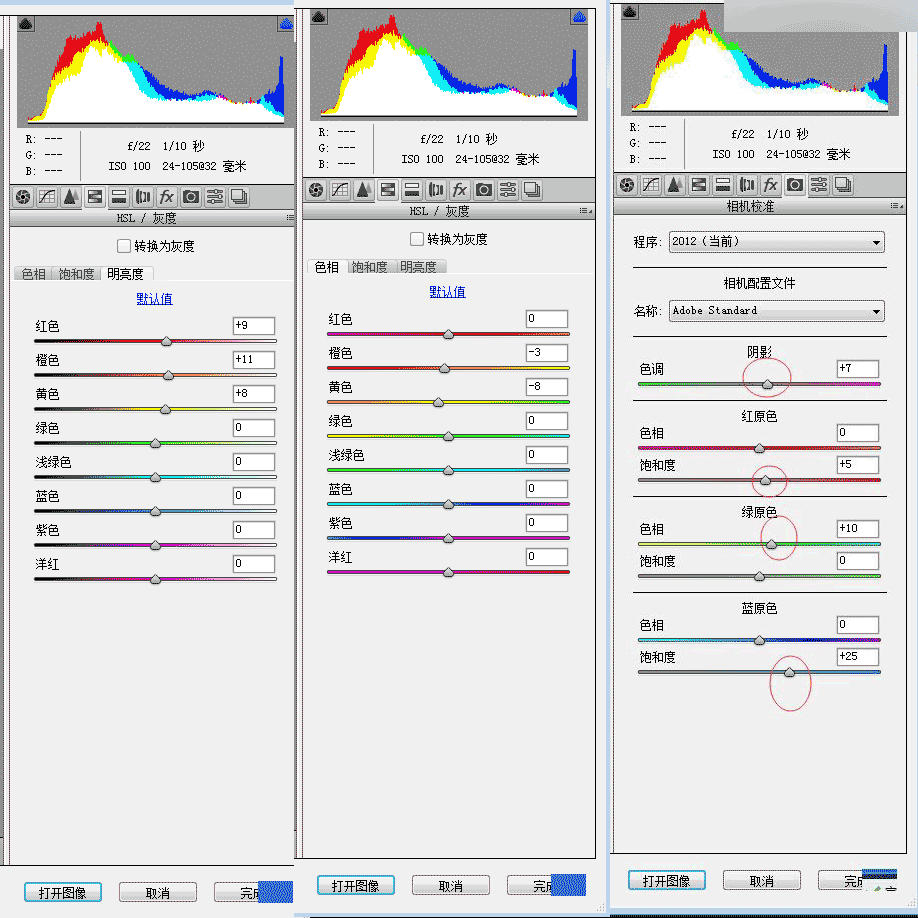This screenshot has width=918, height=918.
Task: Click 红原色 饱和度 value field +5
Action: (x=858, y=465)
